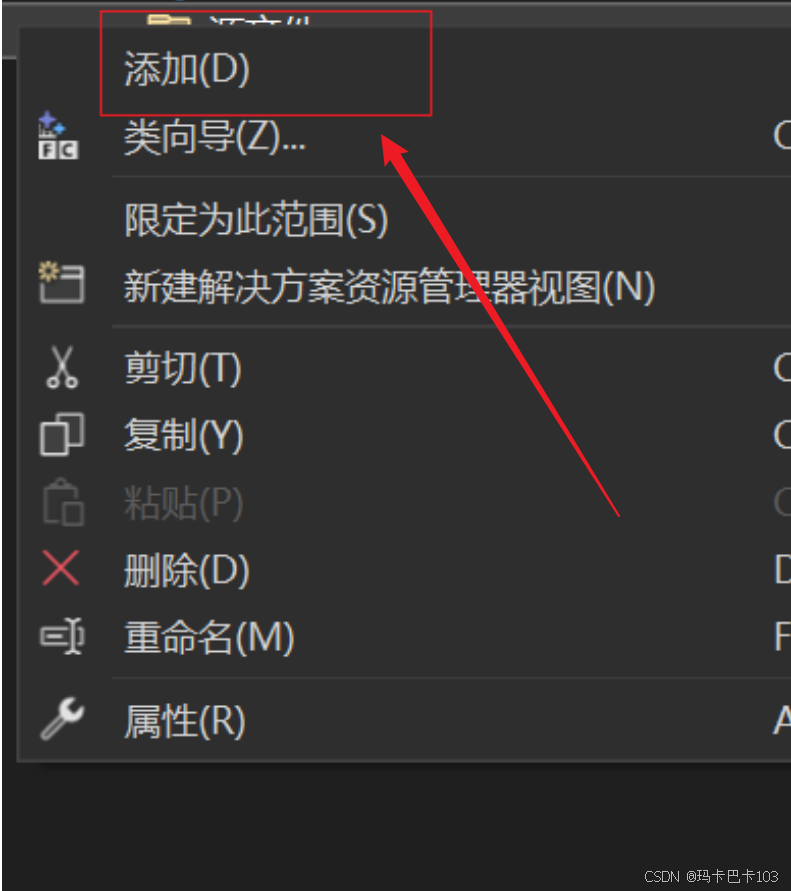Click the red X delete icon
The image size is (791, 891).
point(60,568)
